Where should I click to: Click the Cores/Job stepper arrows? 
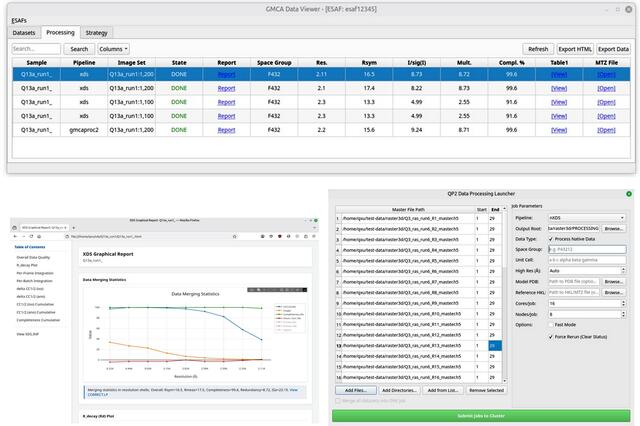(623, 303)
